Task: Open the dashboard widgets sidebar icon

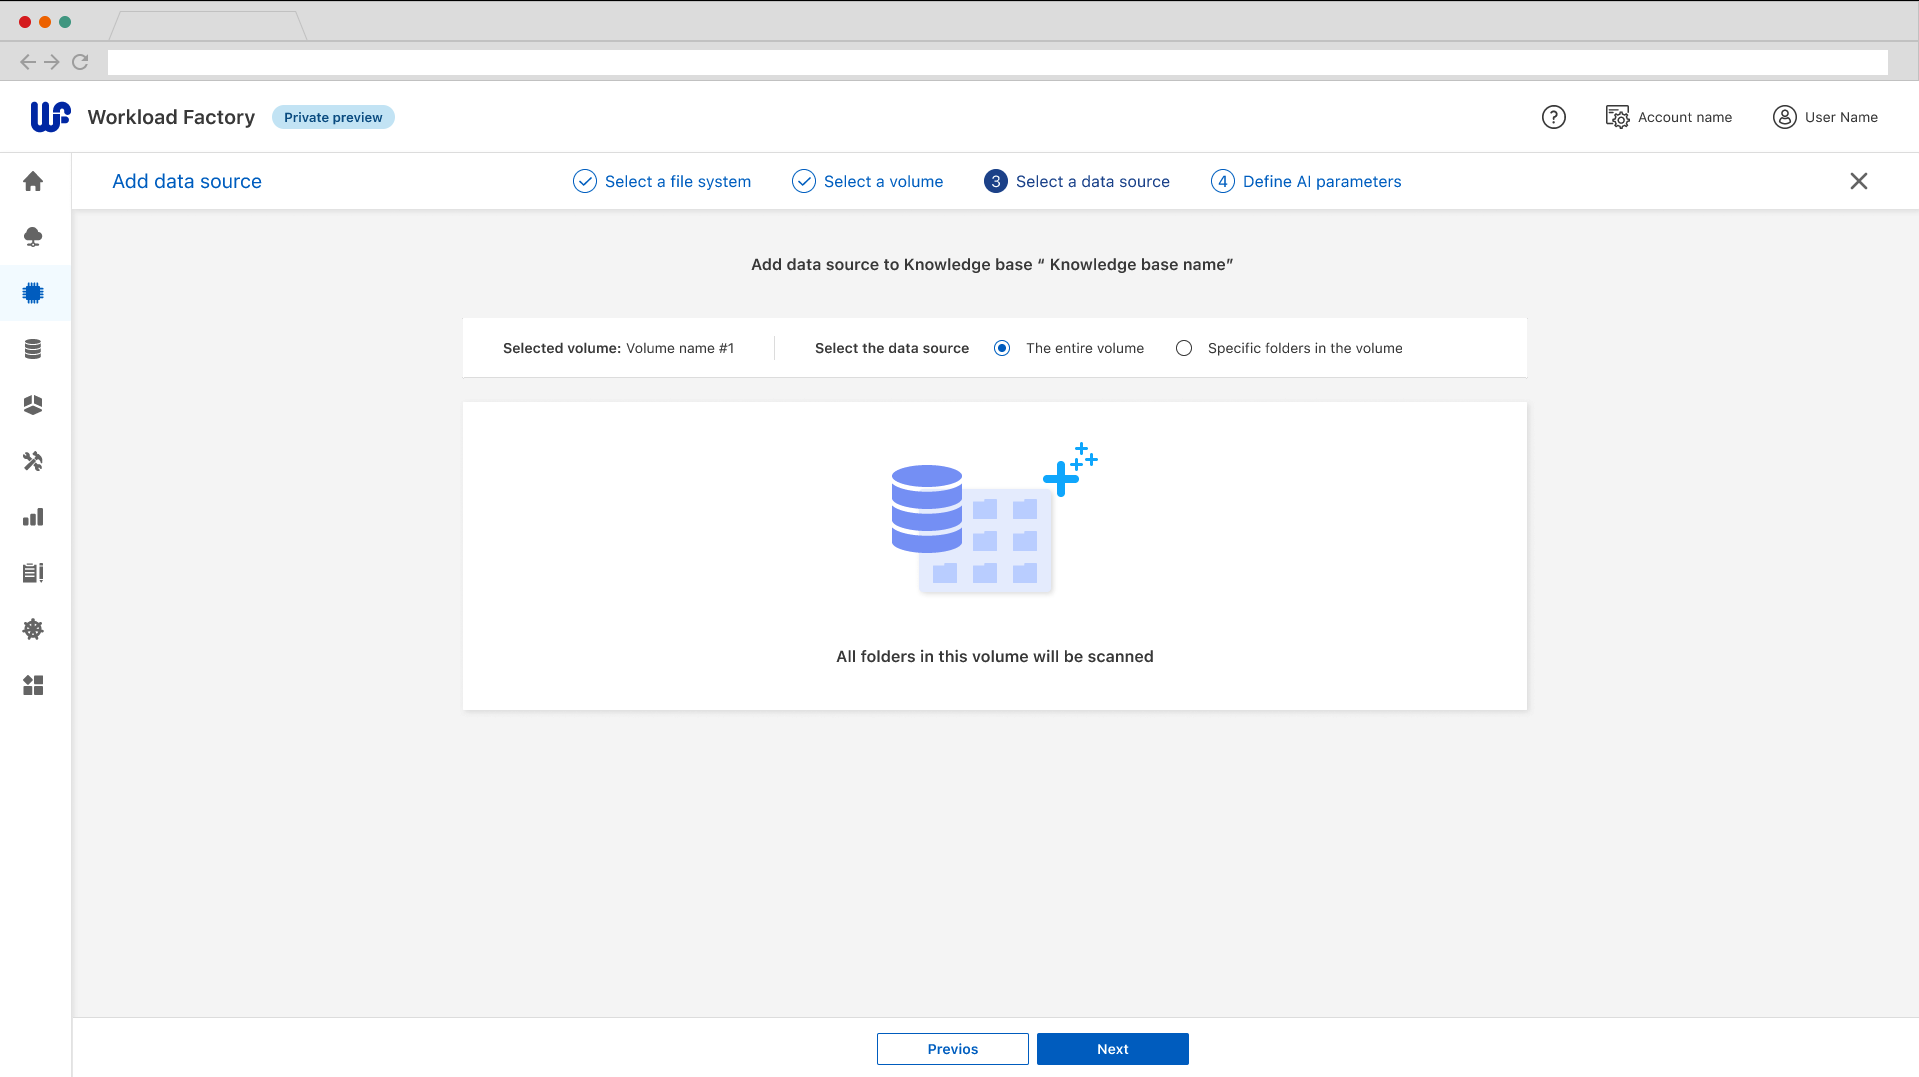Action: [x=33, y=685]
